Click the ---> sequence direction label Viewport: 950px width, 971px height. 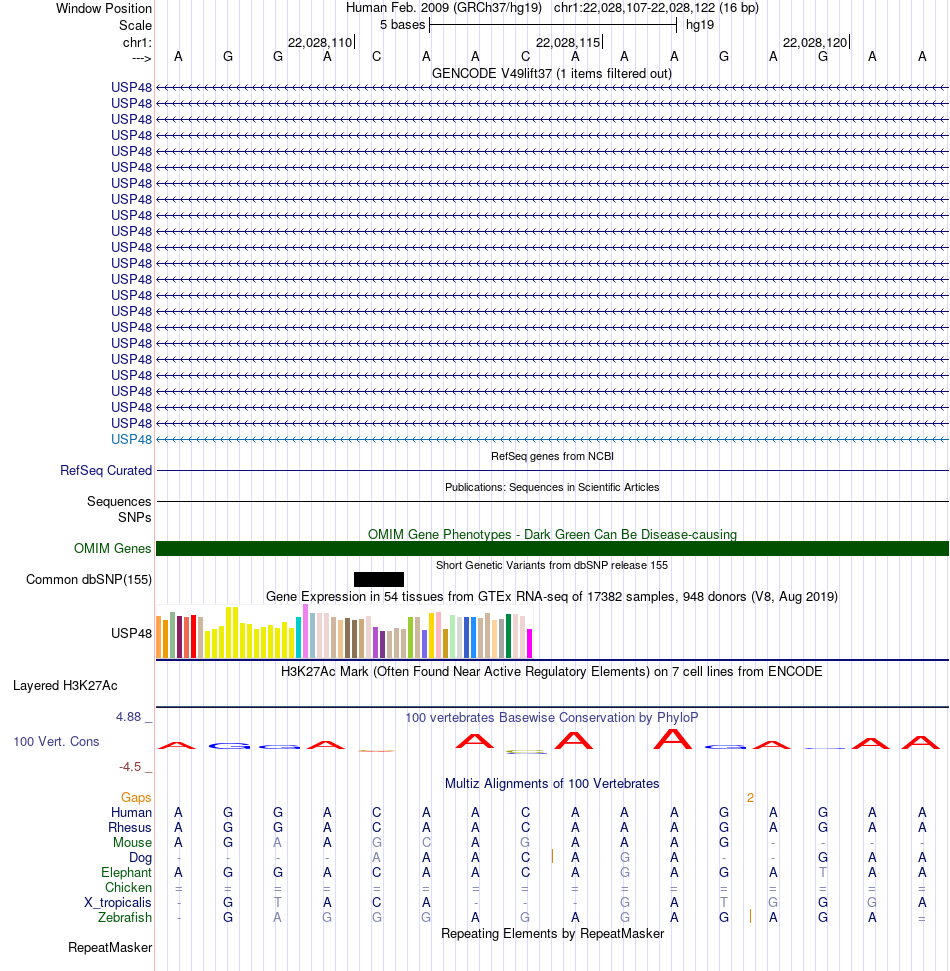pyautogui.click(x=141, y=58)
